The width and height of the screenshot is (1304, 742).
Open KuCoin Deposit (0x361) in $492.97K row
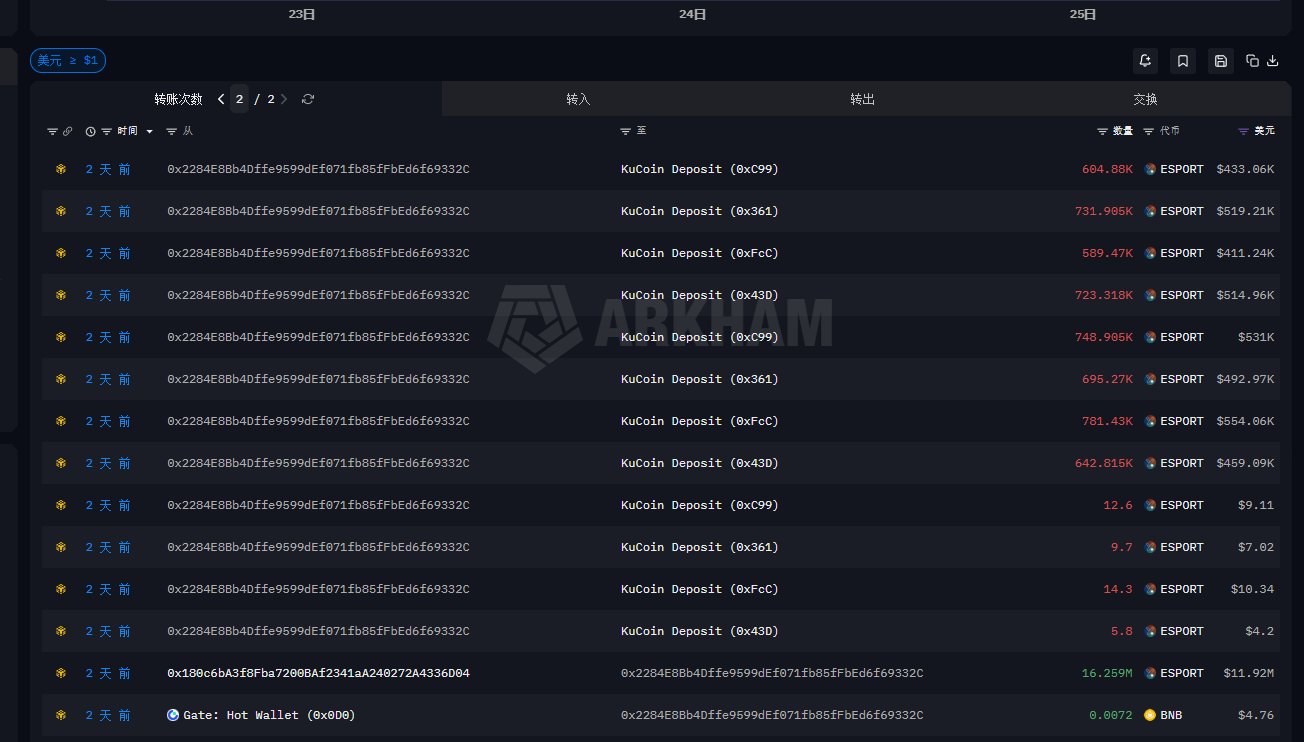700,379
